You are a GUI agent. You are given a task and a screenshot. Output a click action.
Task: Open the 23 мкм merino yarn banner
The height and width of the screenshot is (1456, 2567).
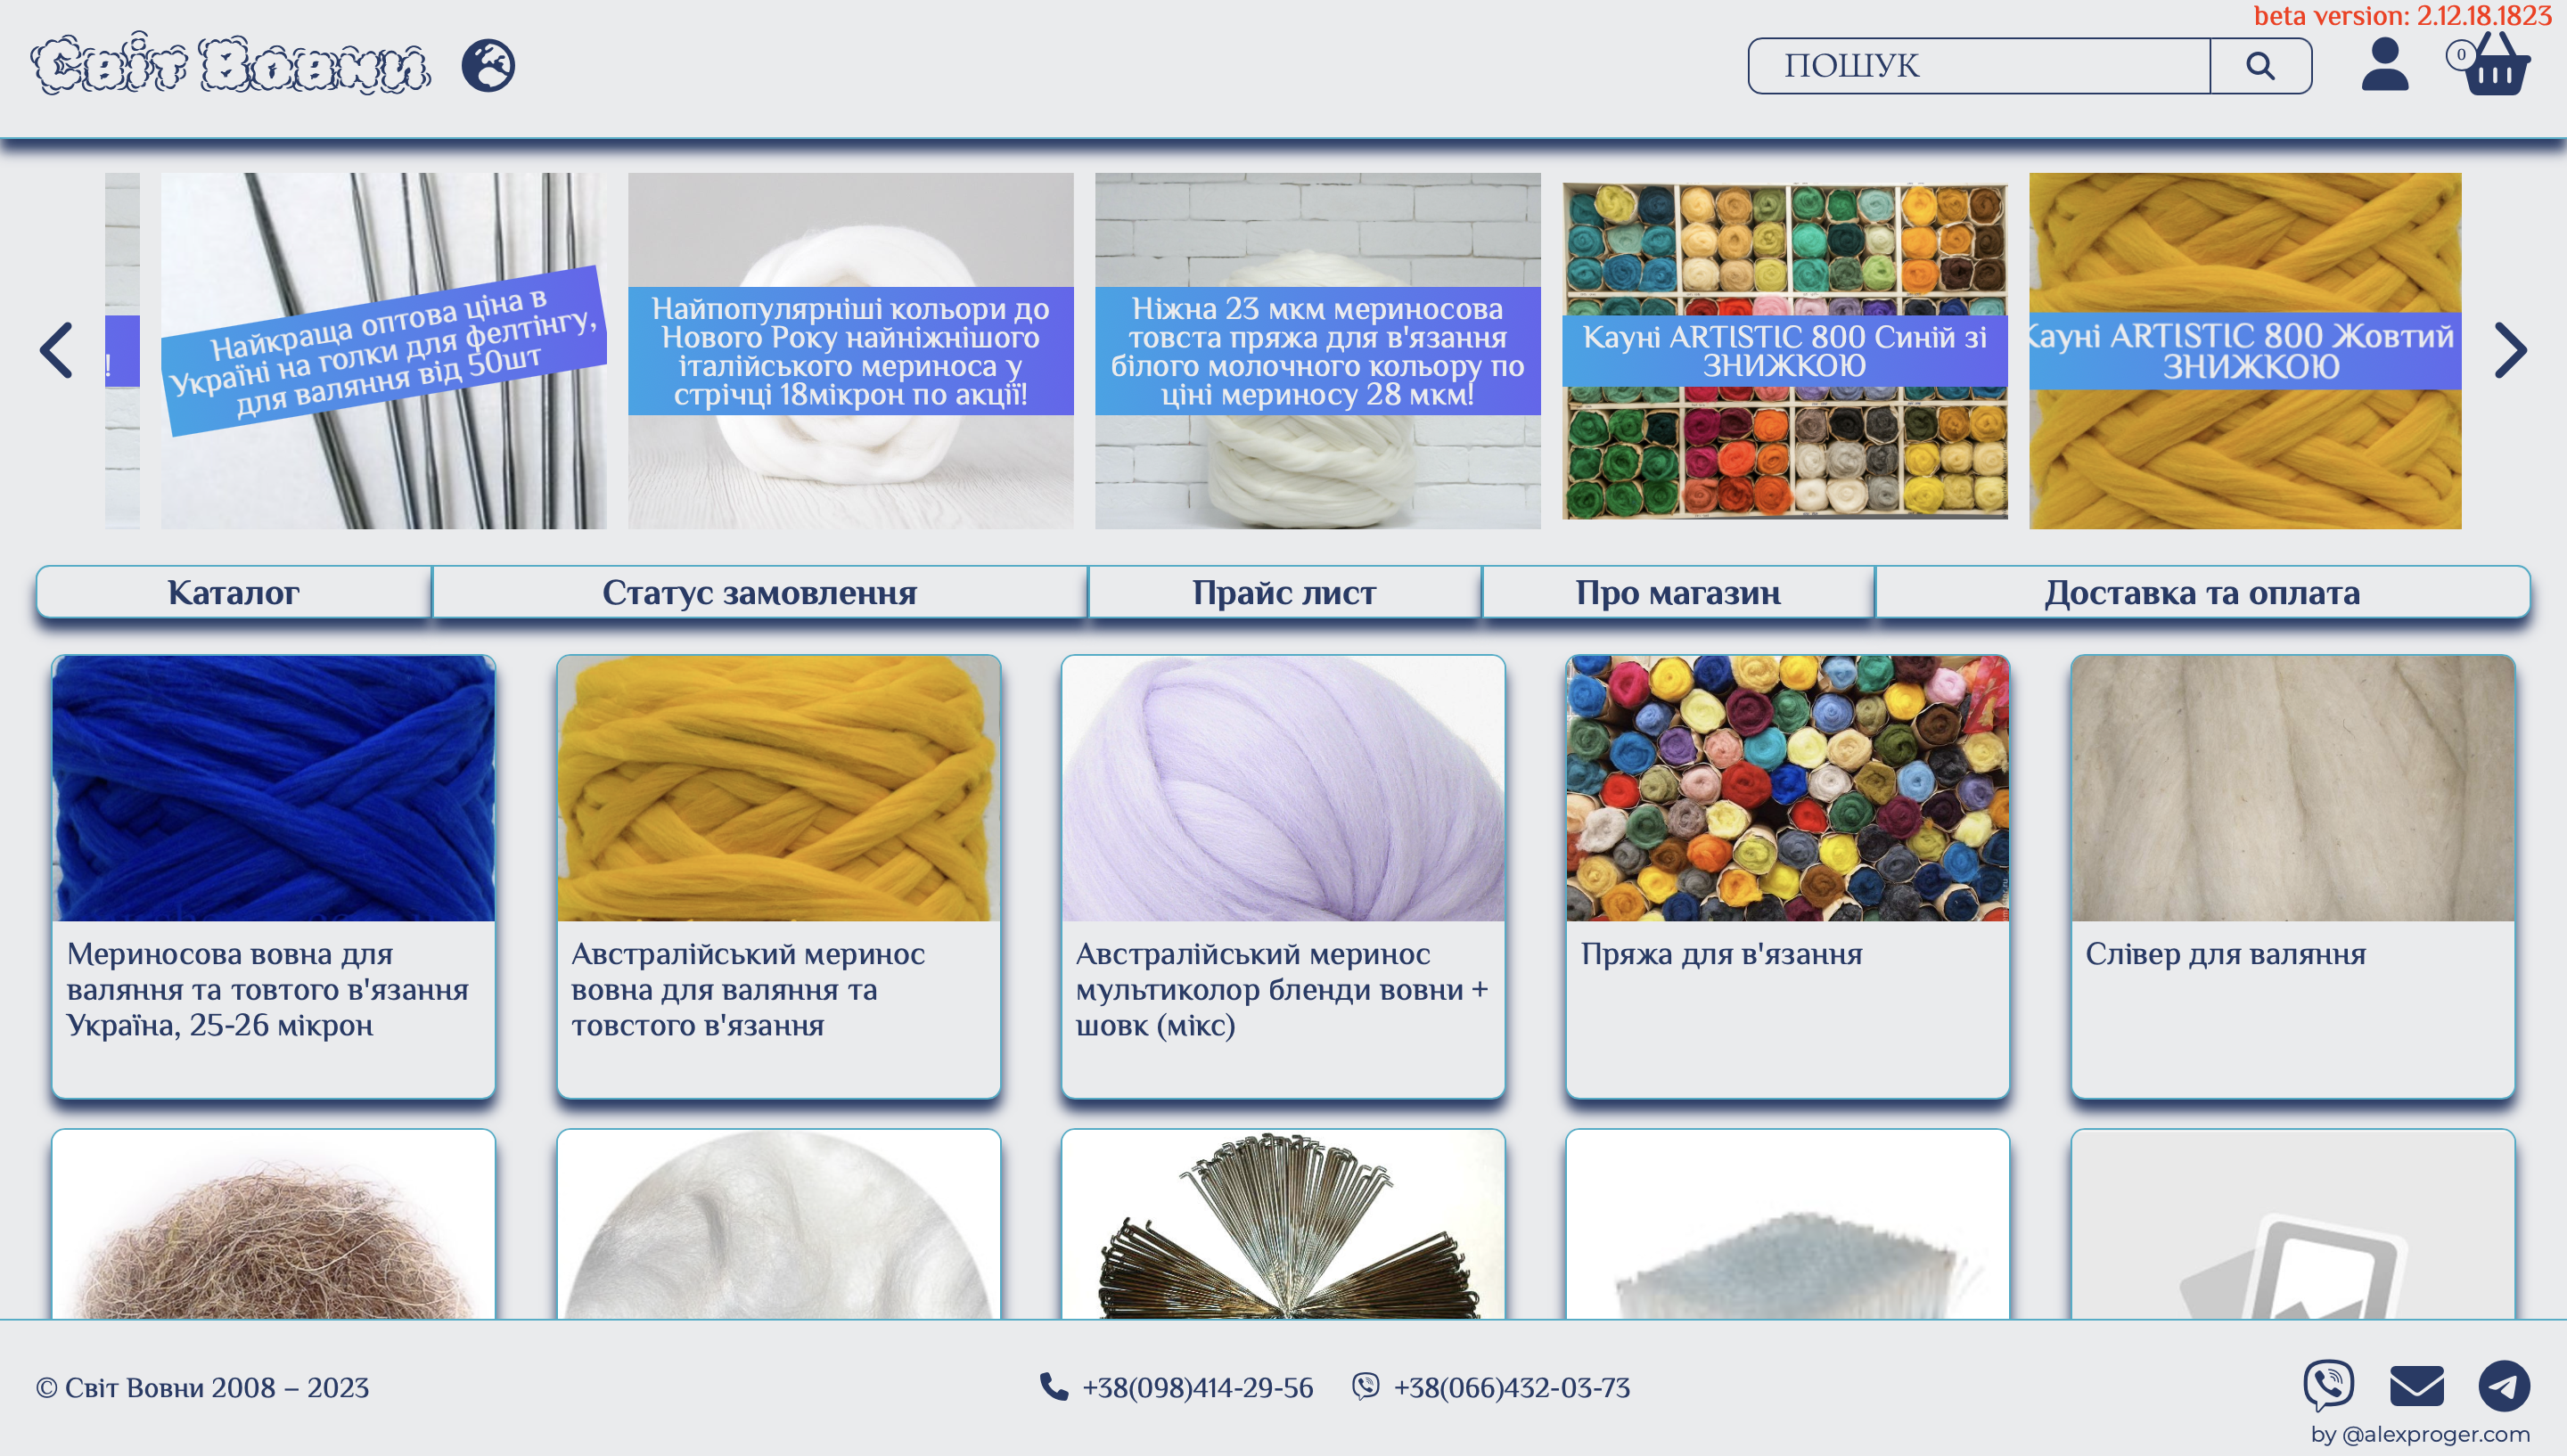click(1318, 351)
